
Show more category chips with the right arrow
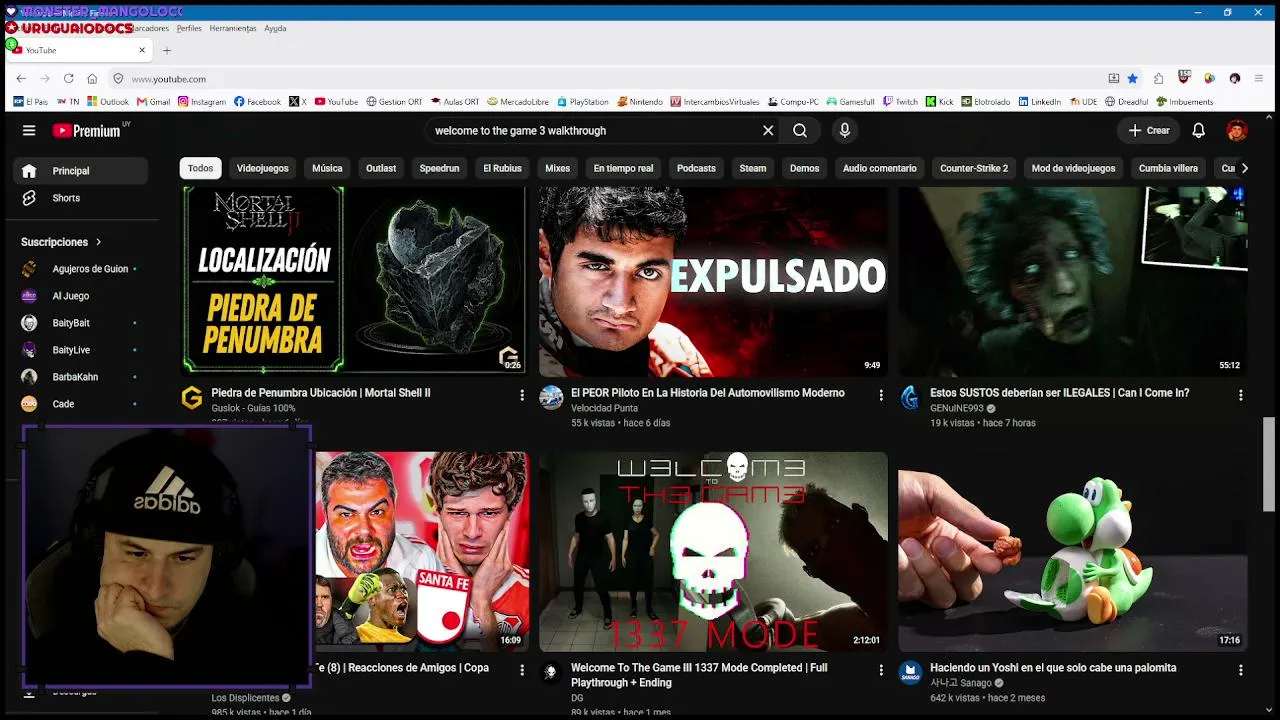[x=1244, y=168]
